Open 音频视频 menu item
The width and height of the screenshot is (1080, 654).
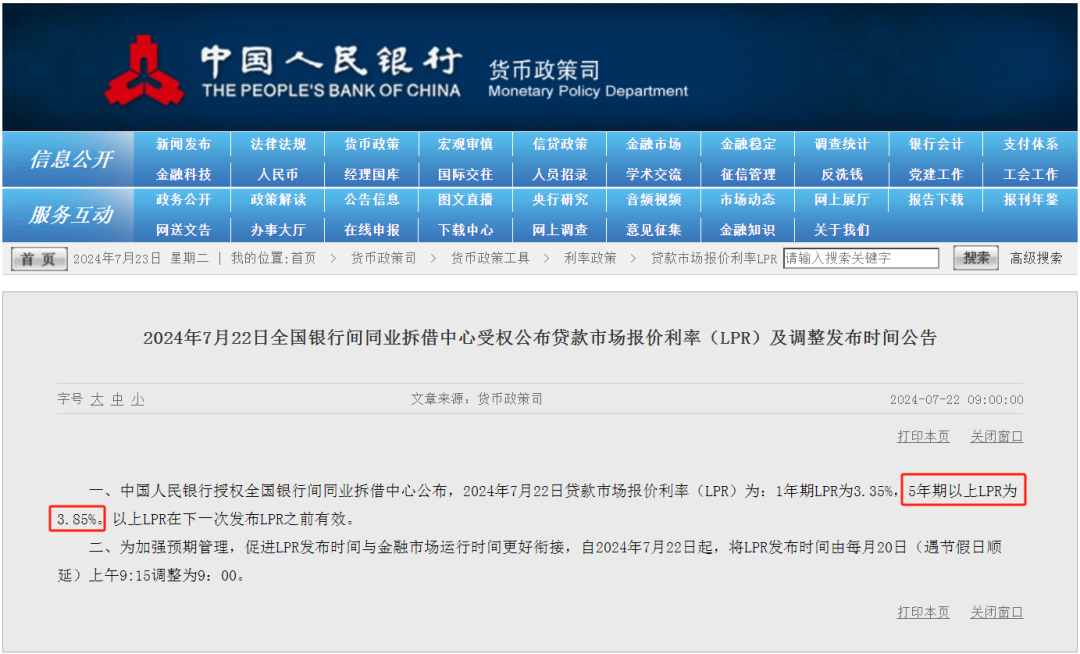[654, 200]
